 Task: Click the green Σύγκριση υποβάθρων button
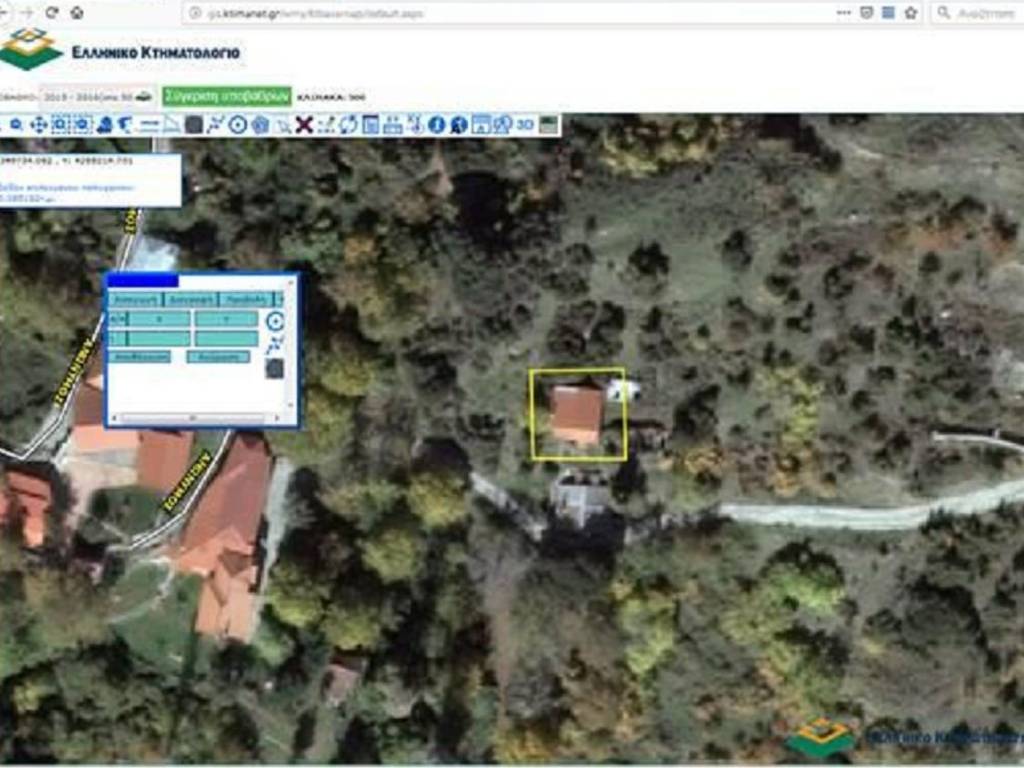[x=226, y=96]
